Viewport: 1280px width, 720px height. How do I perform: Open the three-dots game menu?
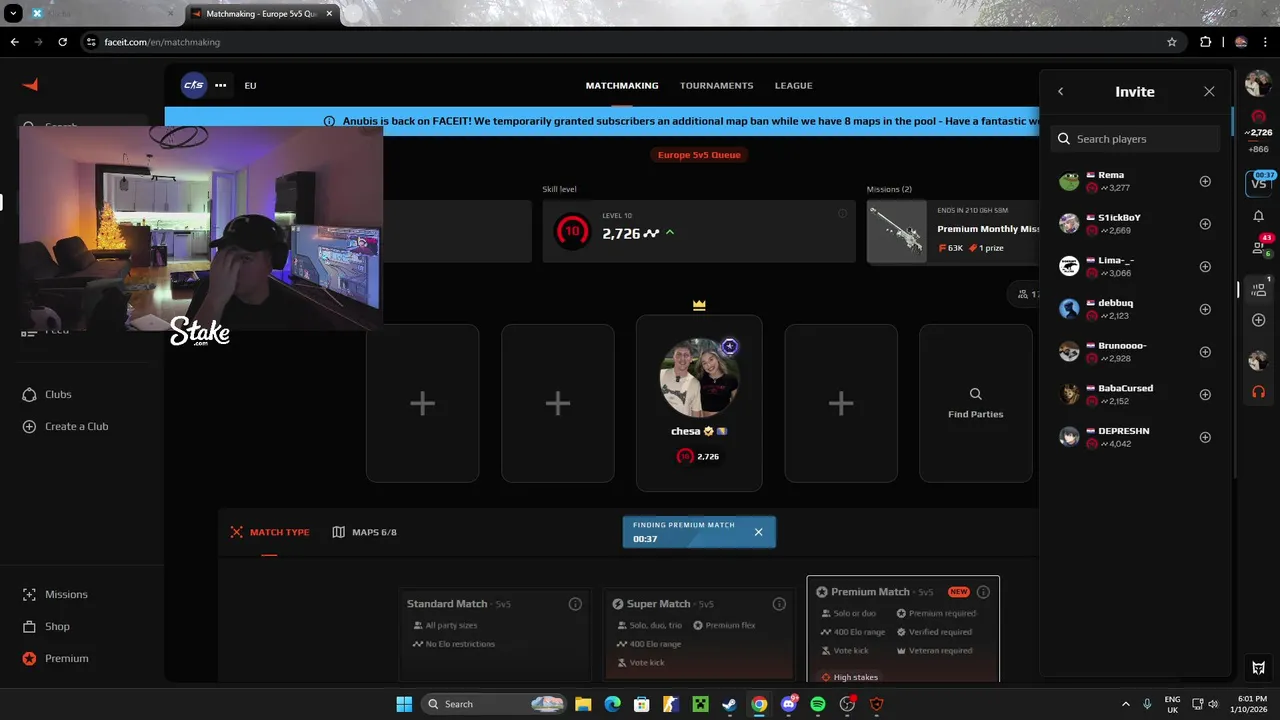[220, 85]
